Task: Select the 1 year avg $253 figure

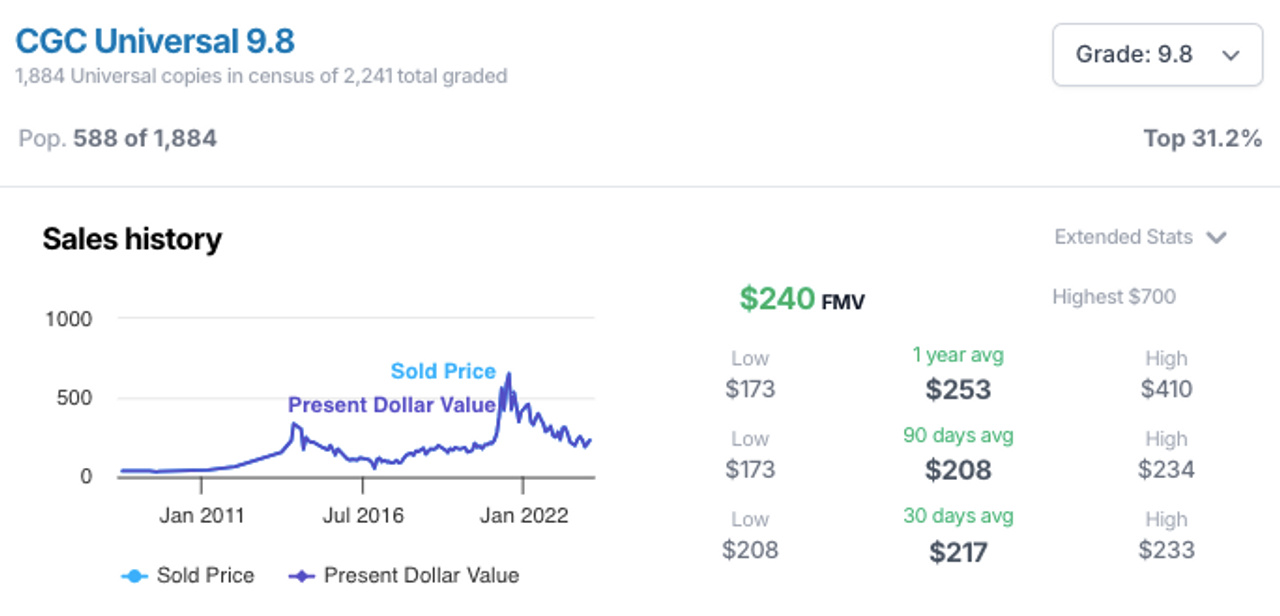Action: [958, 389]
